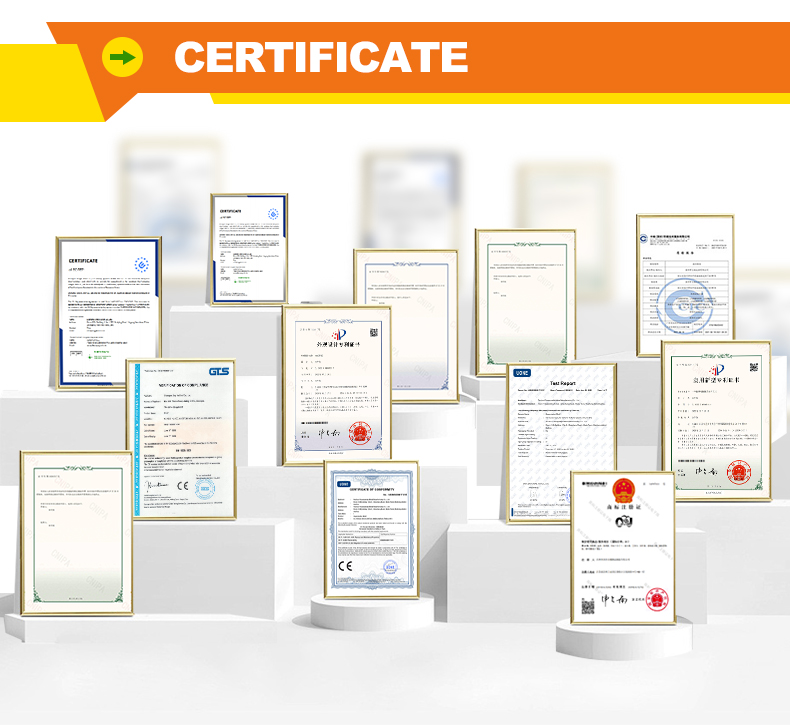This screenshot has width=790, height=725.
Task: Click the registered logo mark on trademark certificate
Action: (624, 522)
